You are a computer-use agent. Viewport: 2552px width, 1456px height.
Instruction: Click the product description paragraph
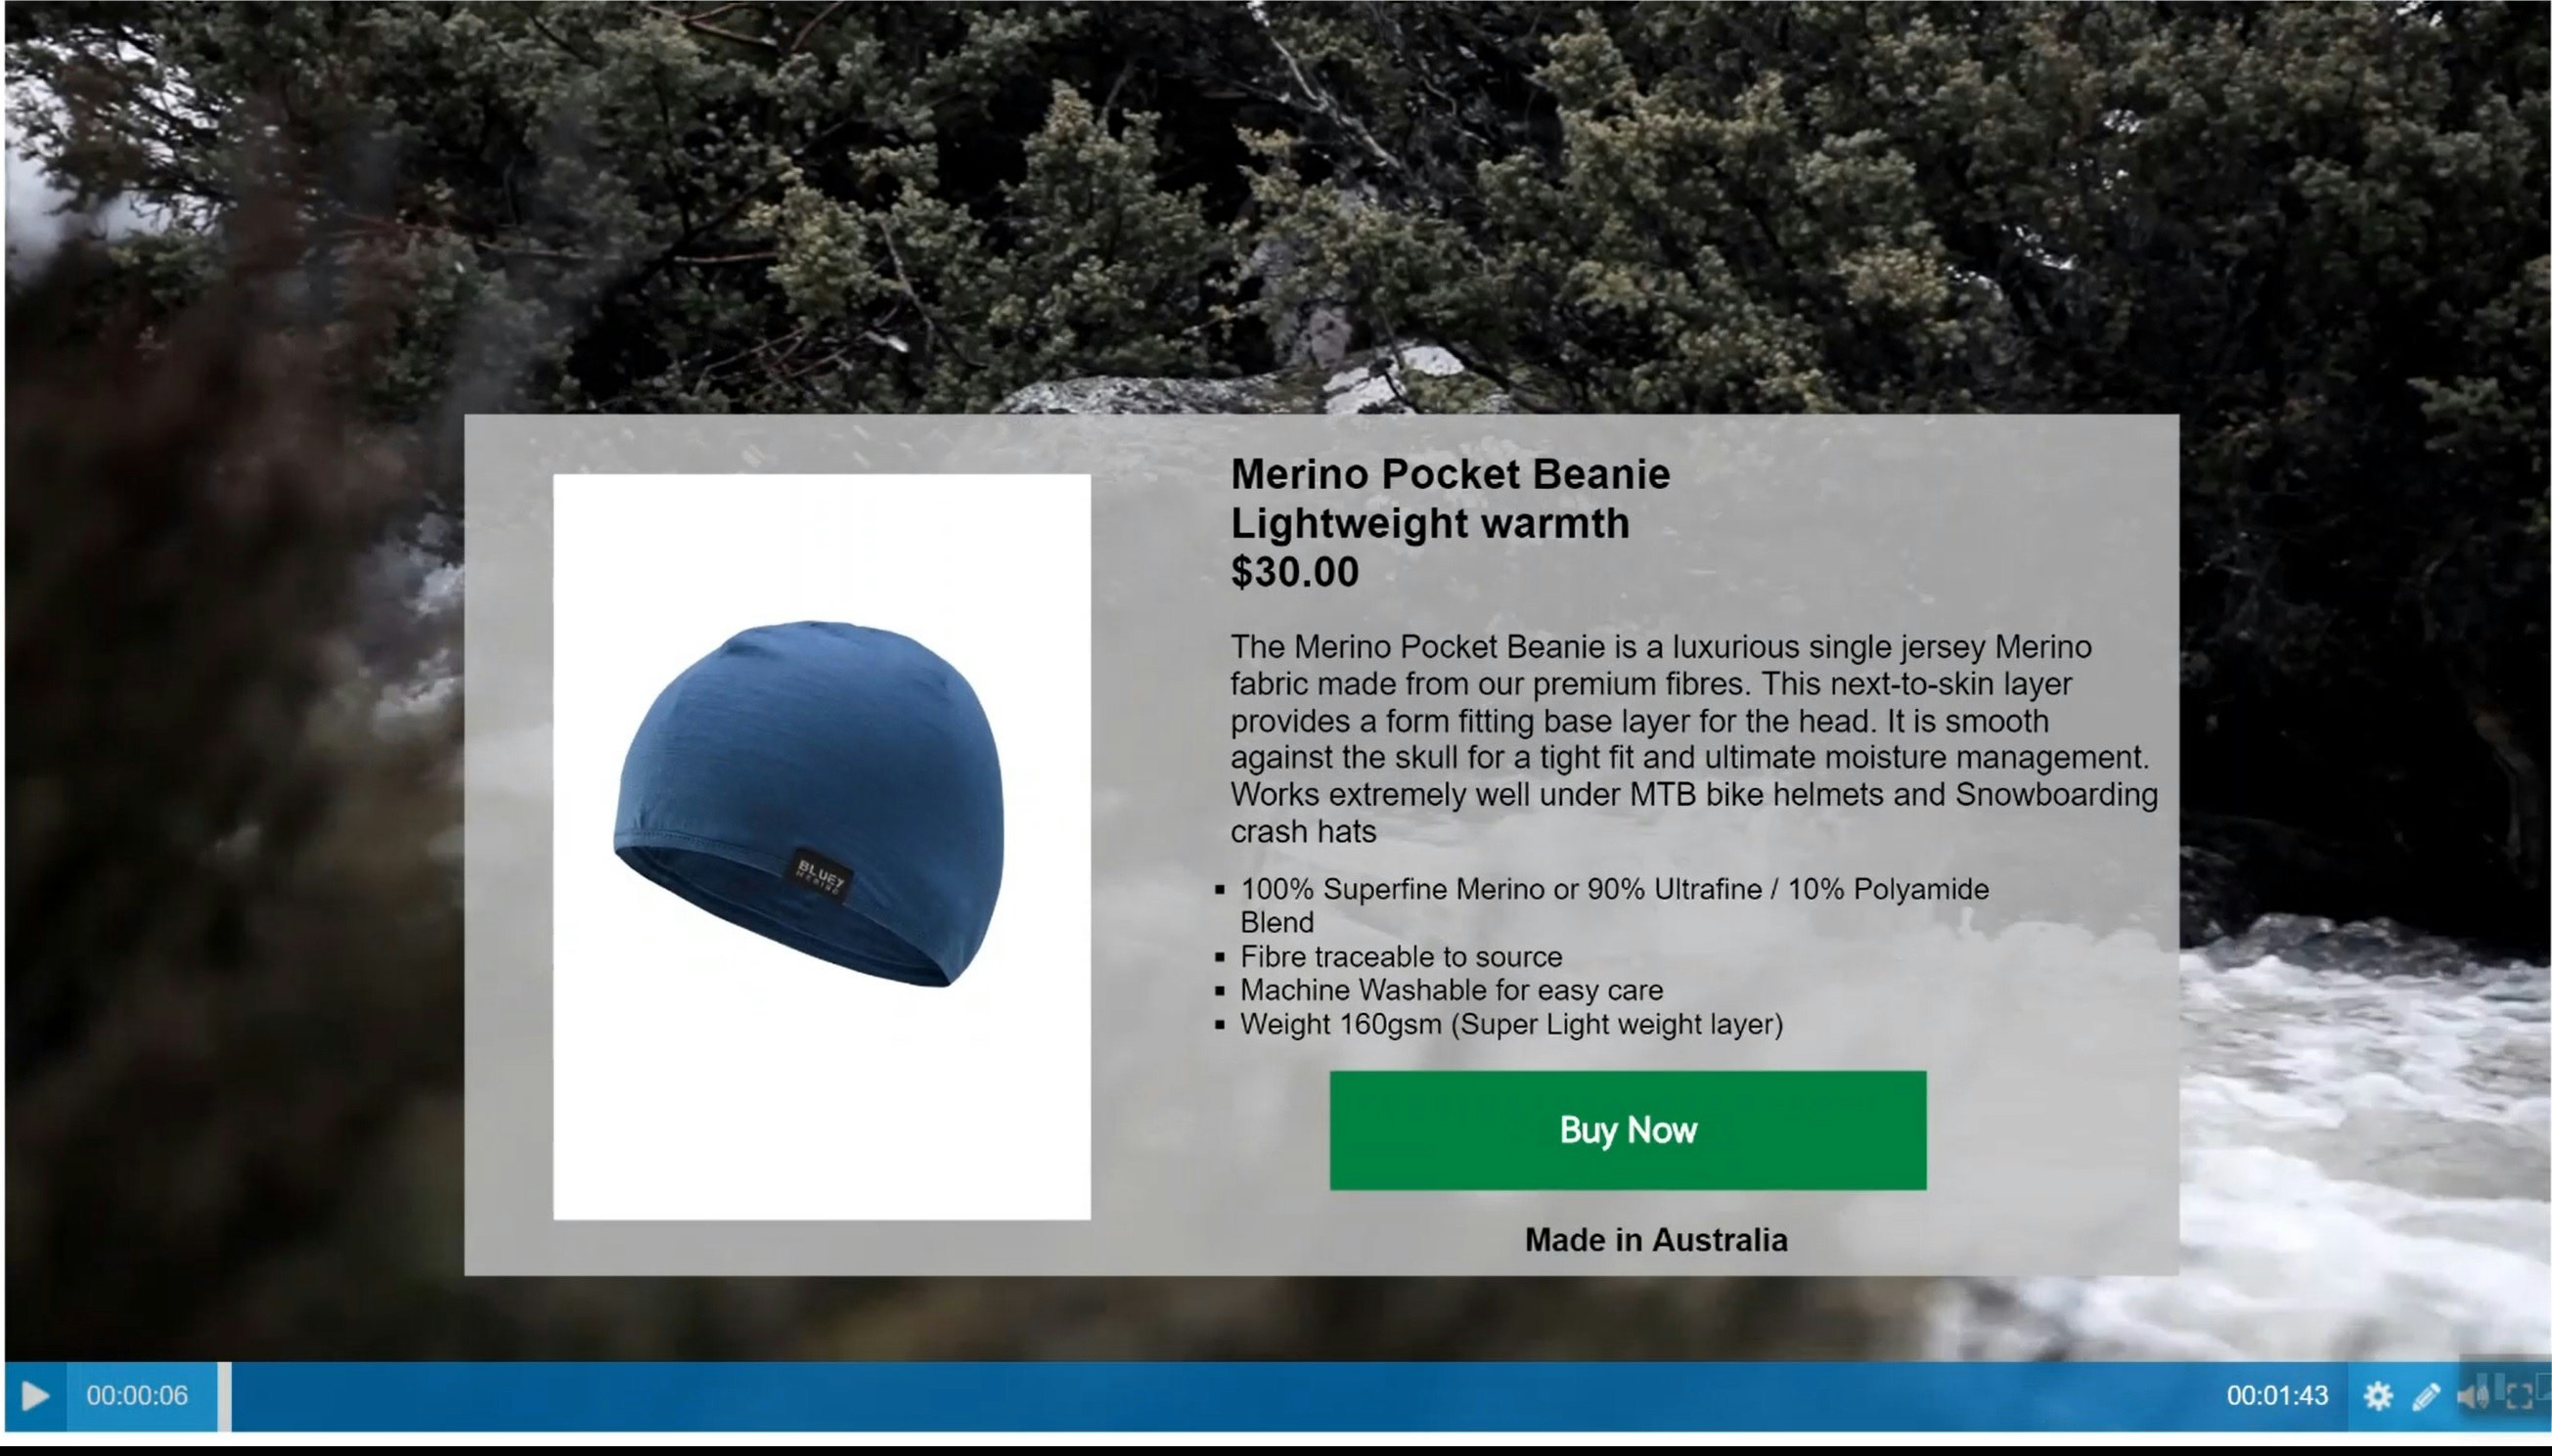(x=1693, y=739)
